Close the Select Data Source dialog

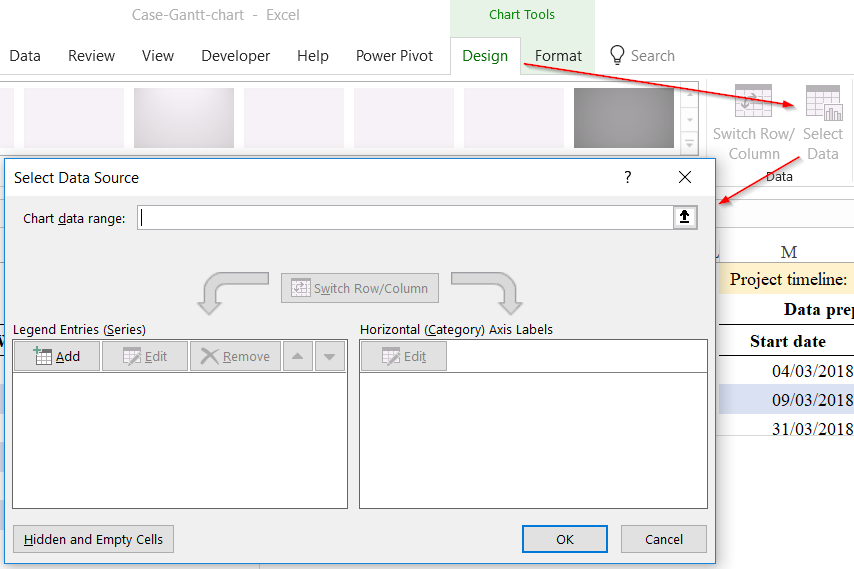pyautogui.click(x=685, y=178)
